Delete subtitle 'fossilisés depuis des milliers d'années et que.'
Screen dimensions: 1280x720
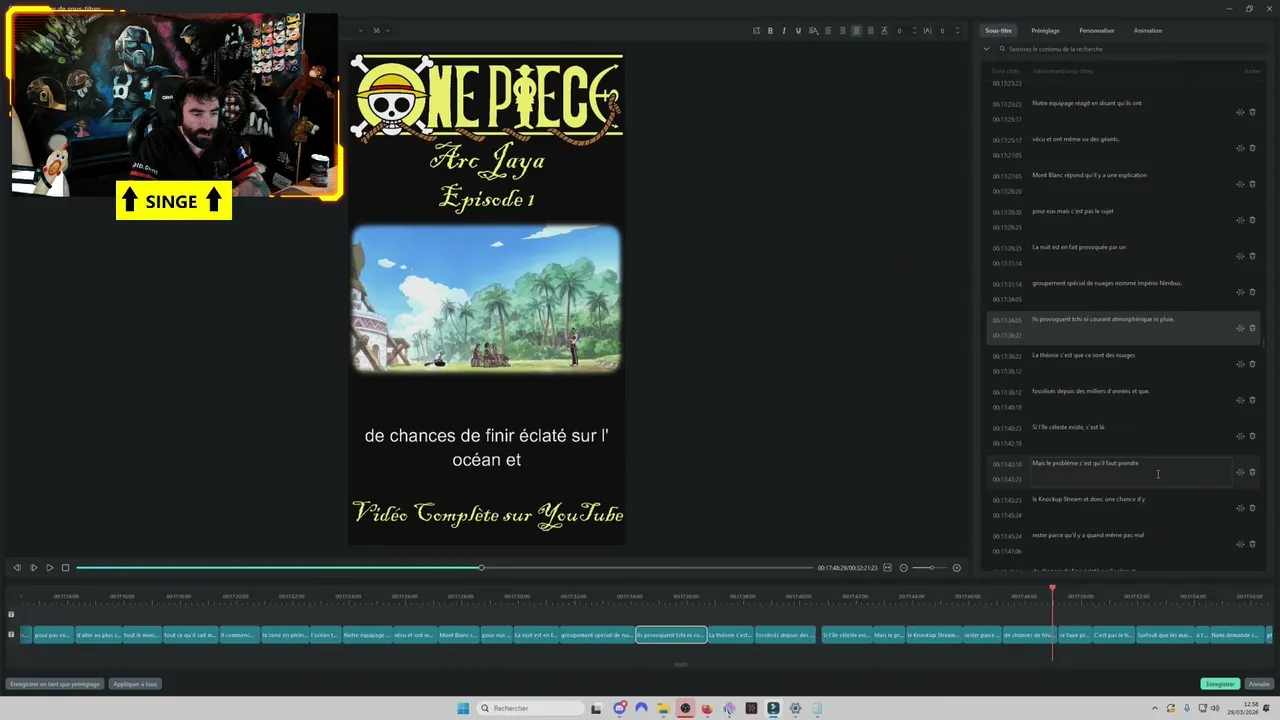pos(1252,400)
